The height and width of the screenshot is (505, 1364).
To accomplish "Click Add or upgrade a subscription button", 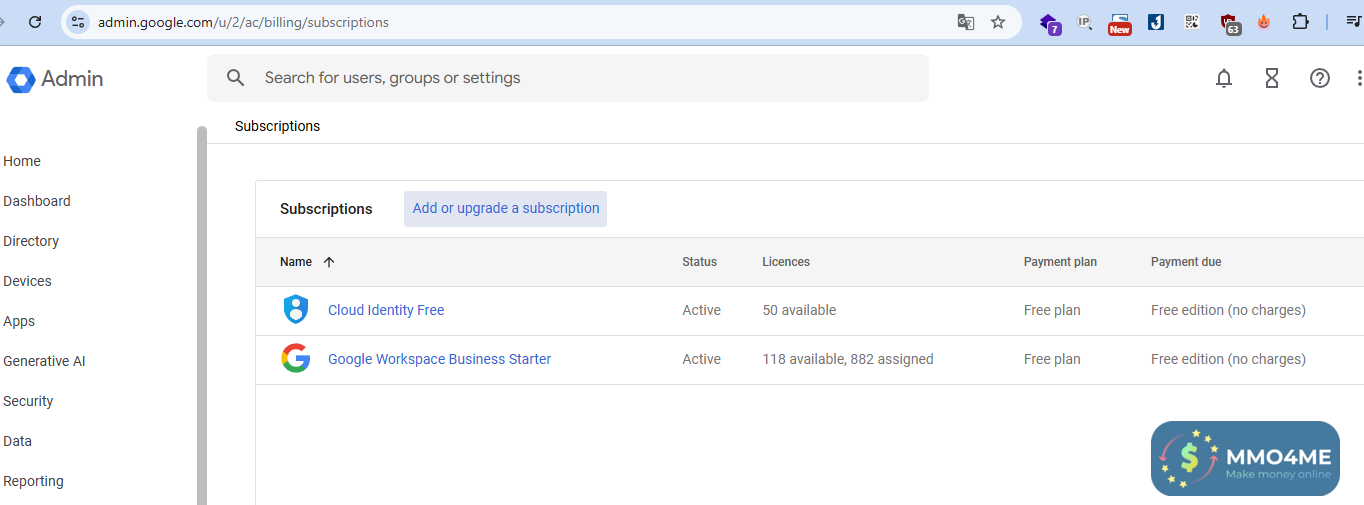I will click(505, 209).
